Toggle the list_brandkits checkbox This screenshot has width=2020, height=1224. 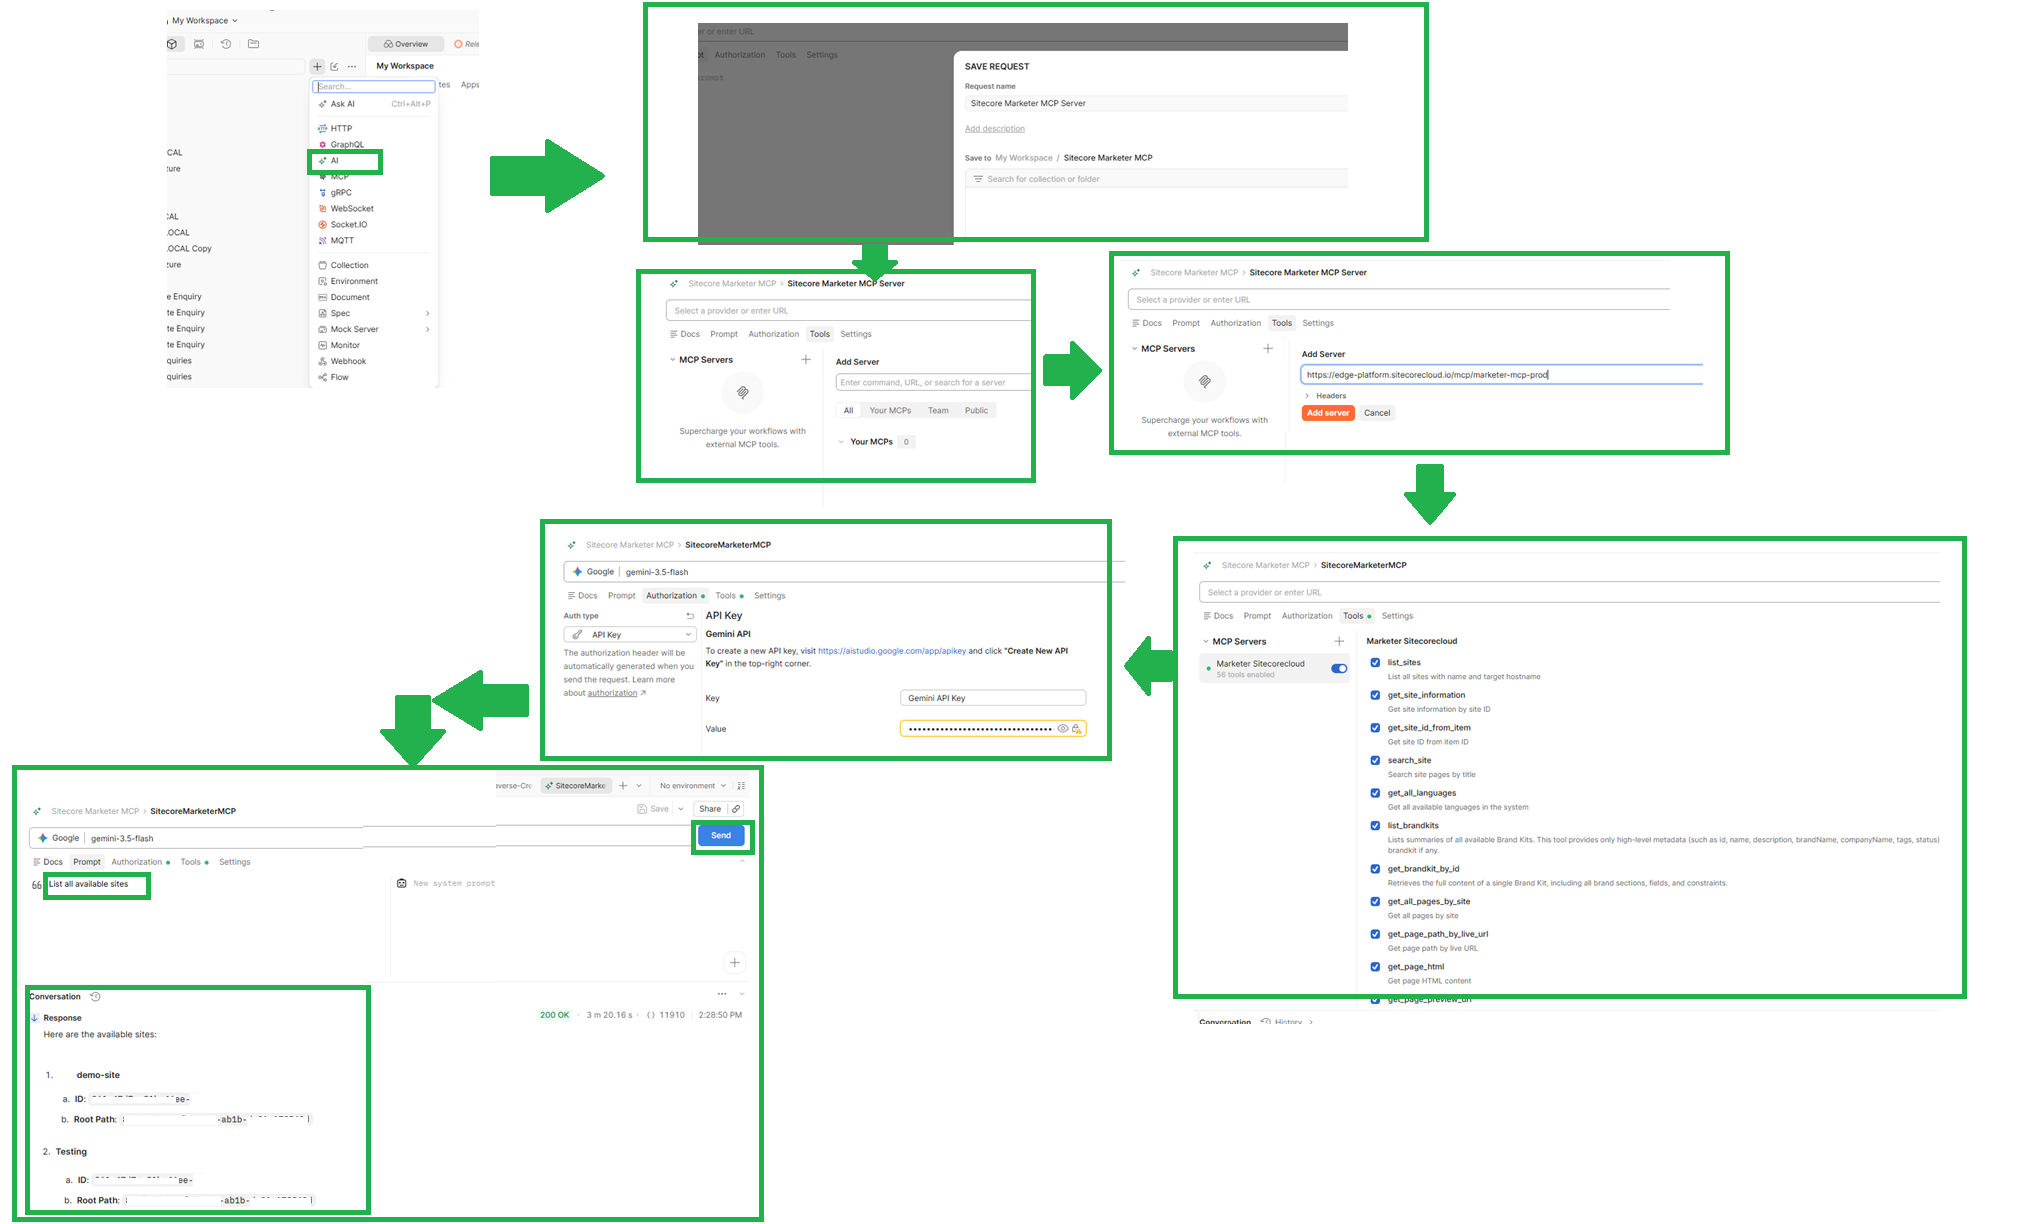[1375, 826]
